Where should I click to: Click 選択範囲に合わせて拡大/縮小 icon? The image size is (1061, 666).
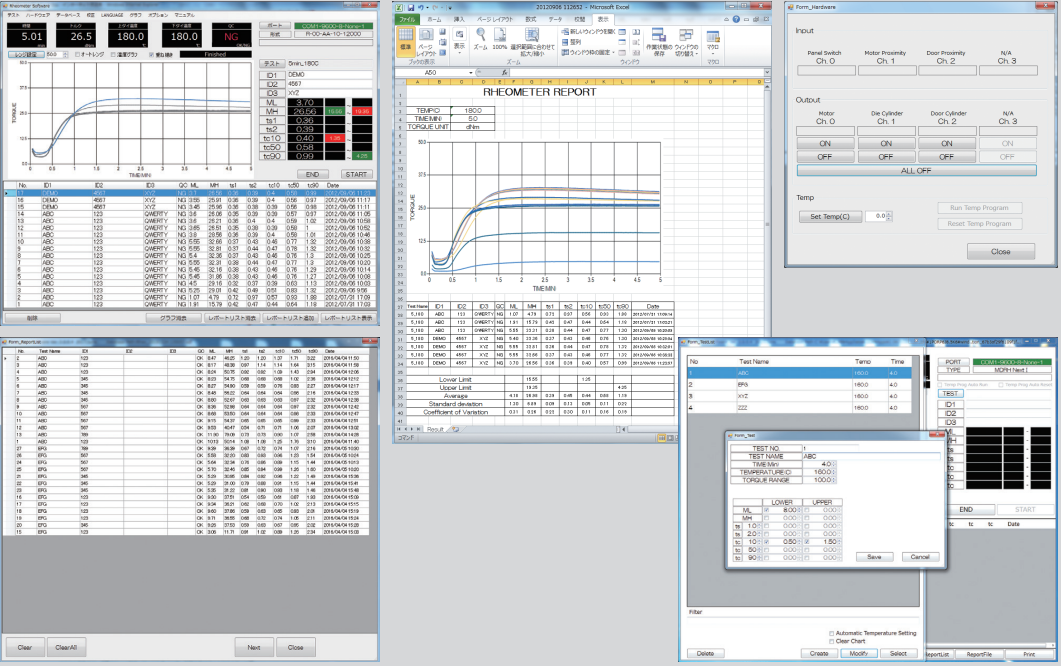(x=532, y=34)
